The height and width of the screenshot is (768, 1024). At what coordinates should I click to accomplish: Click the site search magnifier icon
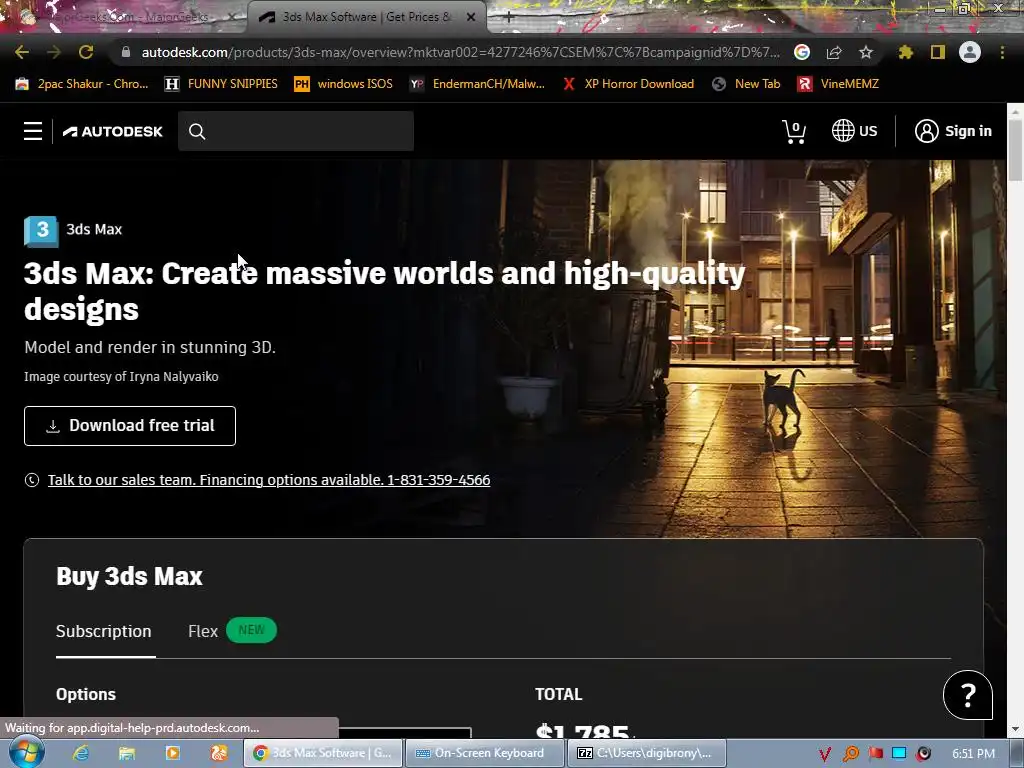pyautogui.click(x=197, y=131)
